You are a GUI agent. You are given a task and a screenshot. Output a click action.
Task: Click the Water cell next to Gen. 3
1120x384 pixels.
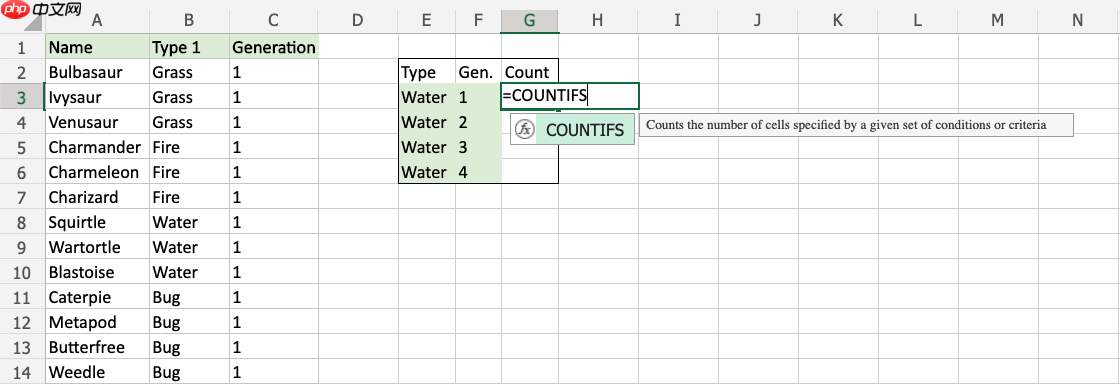[x=427, y=147]
